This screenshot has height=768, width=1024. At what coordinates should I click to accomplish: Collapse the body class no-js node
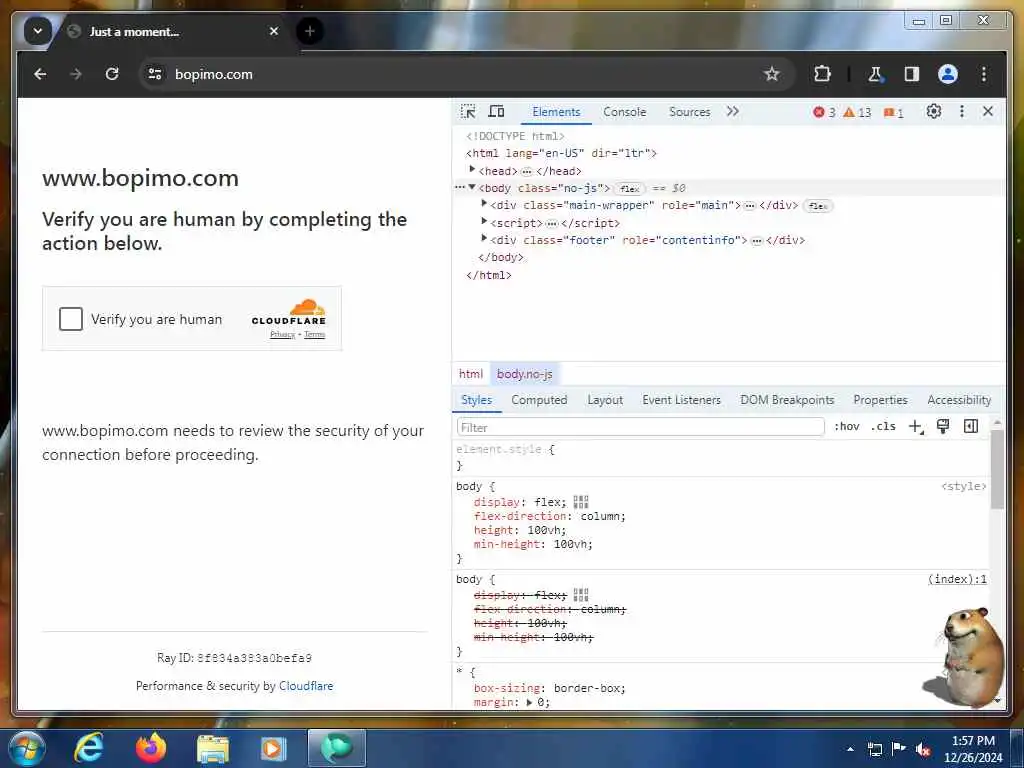tap(472, 187)
